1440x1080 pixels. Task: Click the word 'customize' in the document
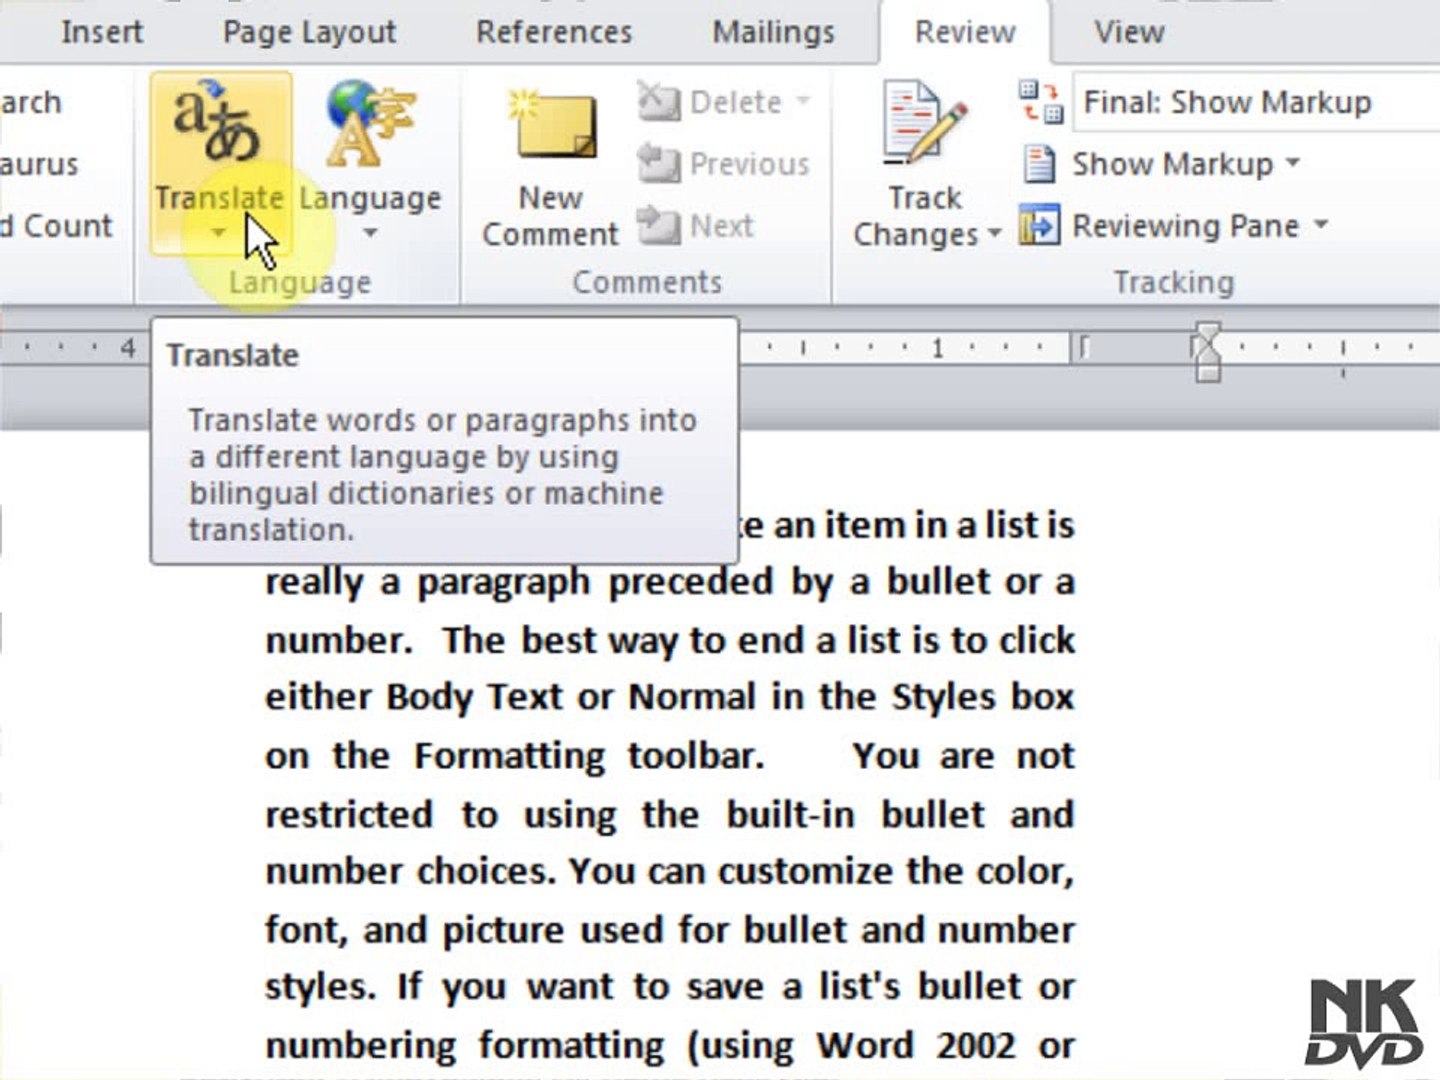(805, 871)
